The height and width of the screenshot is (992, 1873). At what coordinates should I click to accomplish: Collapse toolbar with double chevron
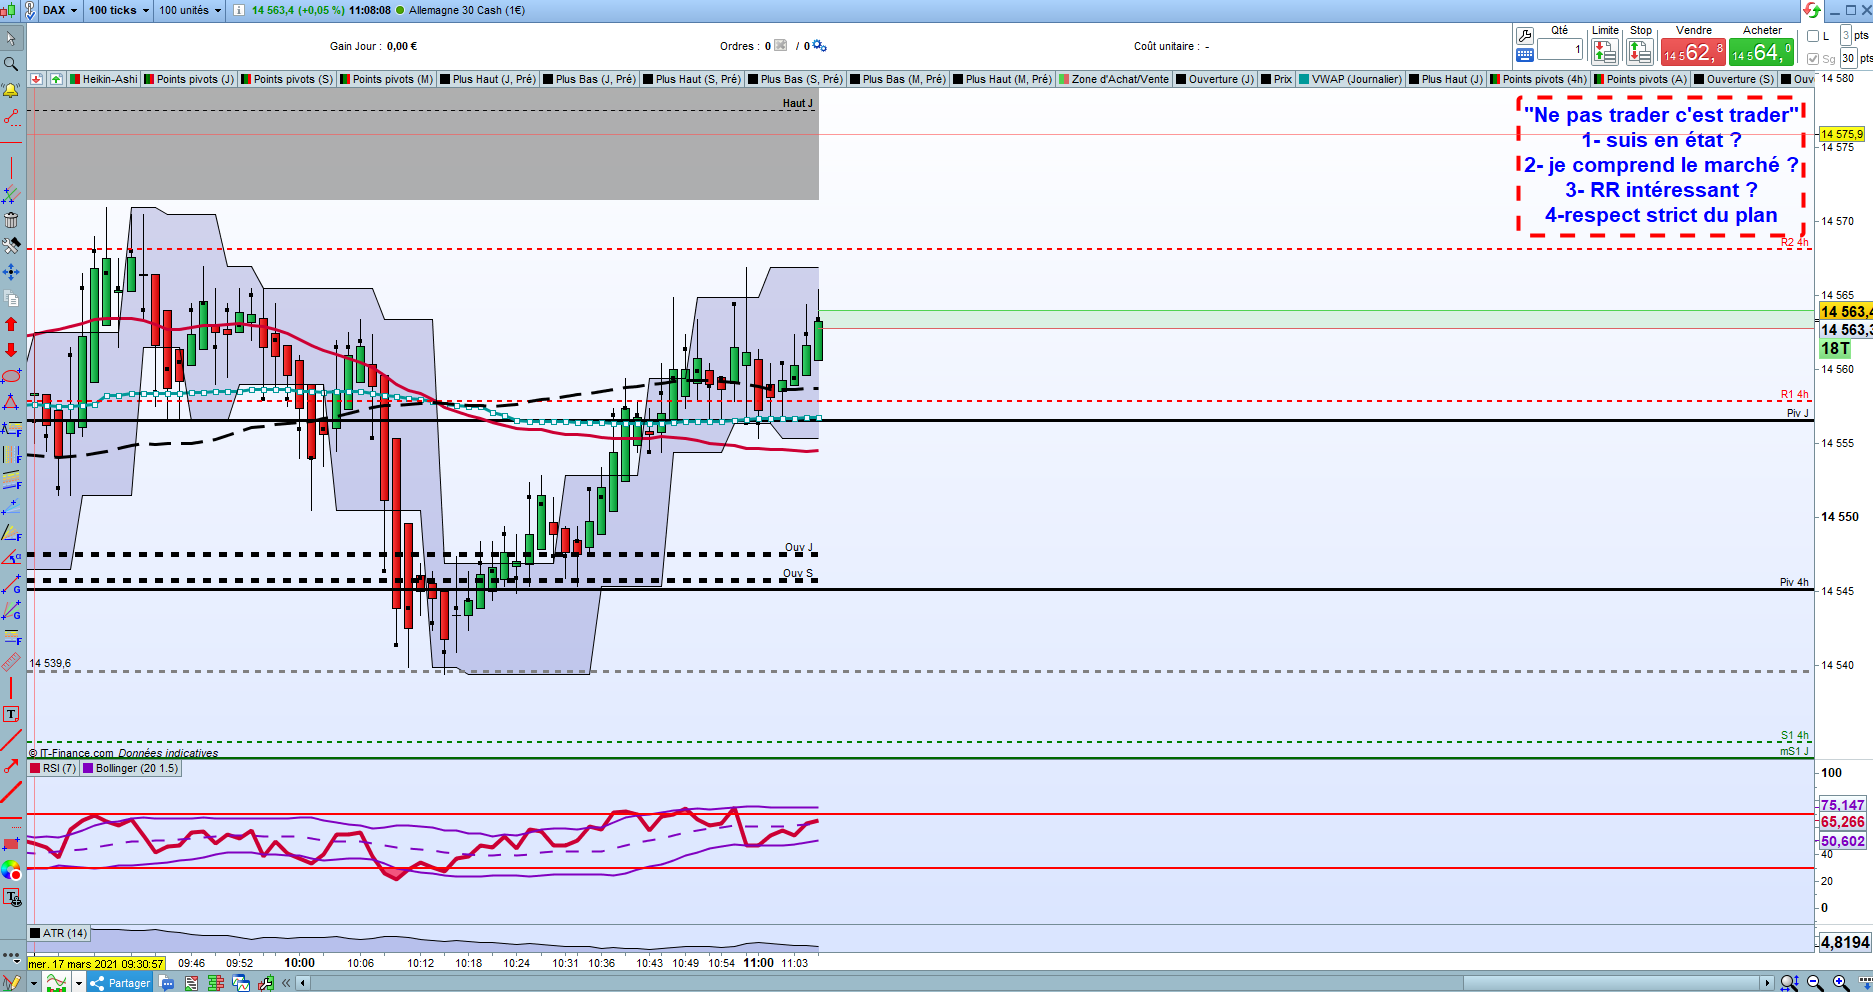[286, 983]
